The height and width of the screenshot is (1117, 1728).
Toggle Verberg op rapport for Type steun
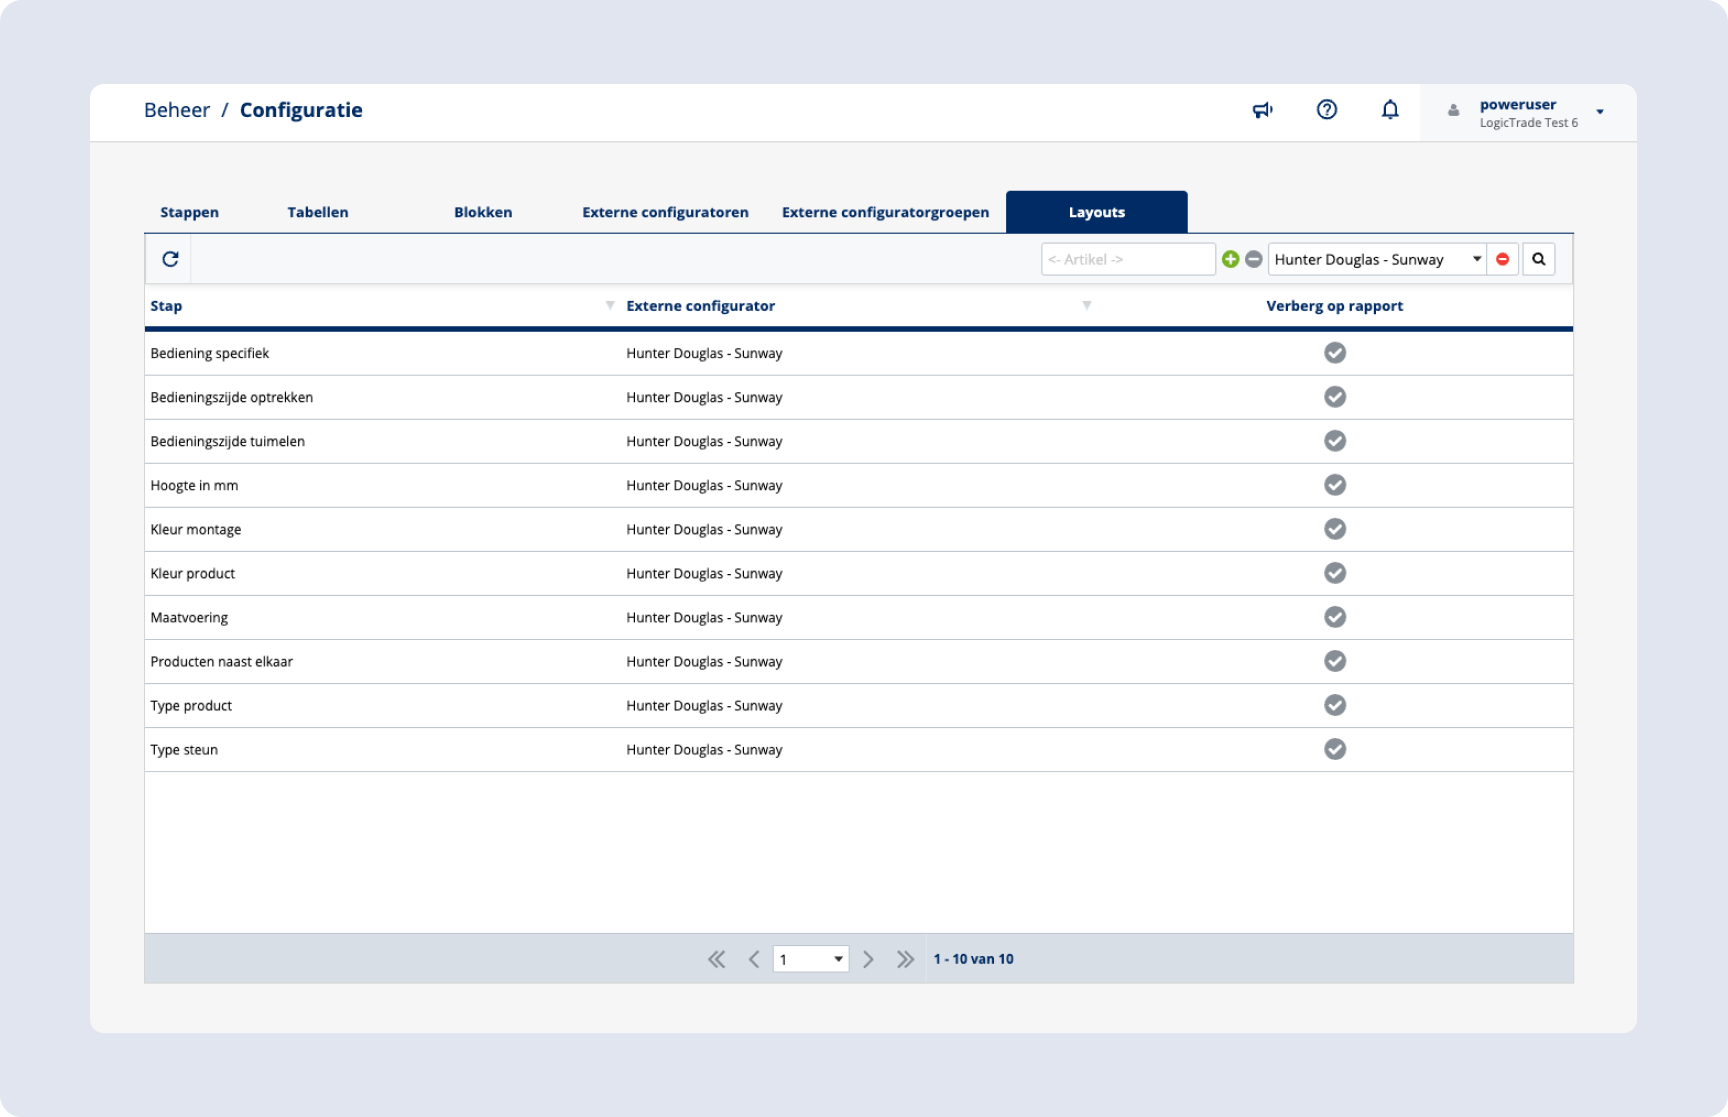click(x=1335, y=749)
